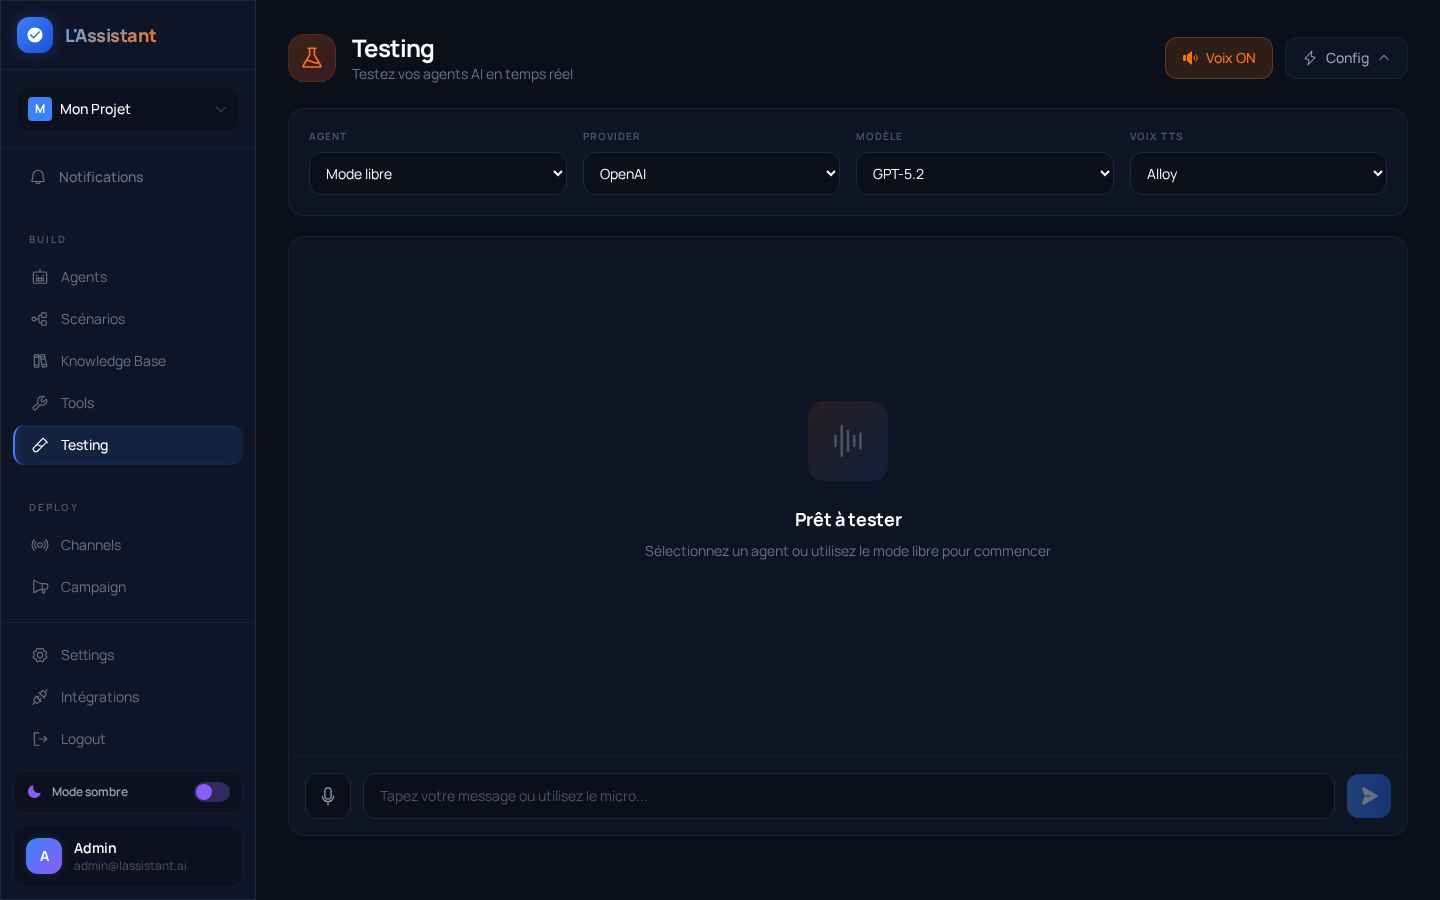Go to Scénarios in the sidebar
The width and height of the screenshot is (1440, 900).
pyautogui.click(x=92, y=319)
